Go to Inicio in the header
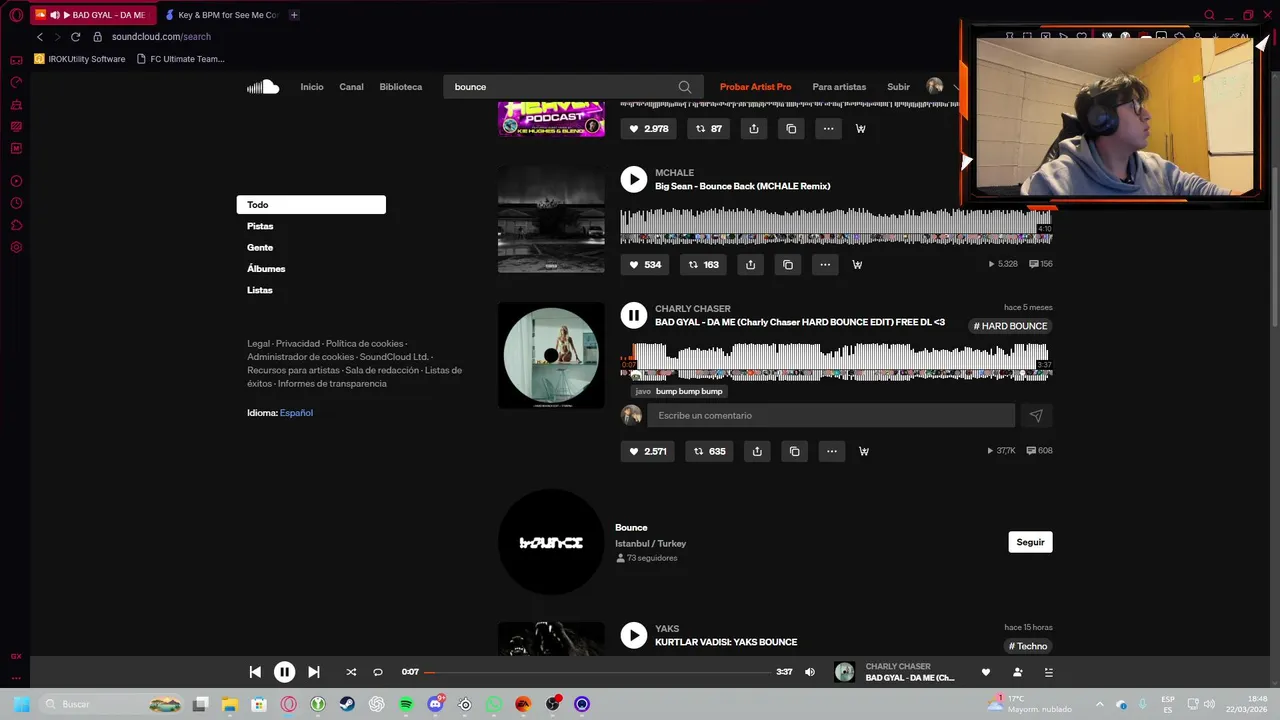 click(312, 87)
